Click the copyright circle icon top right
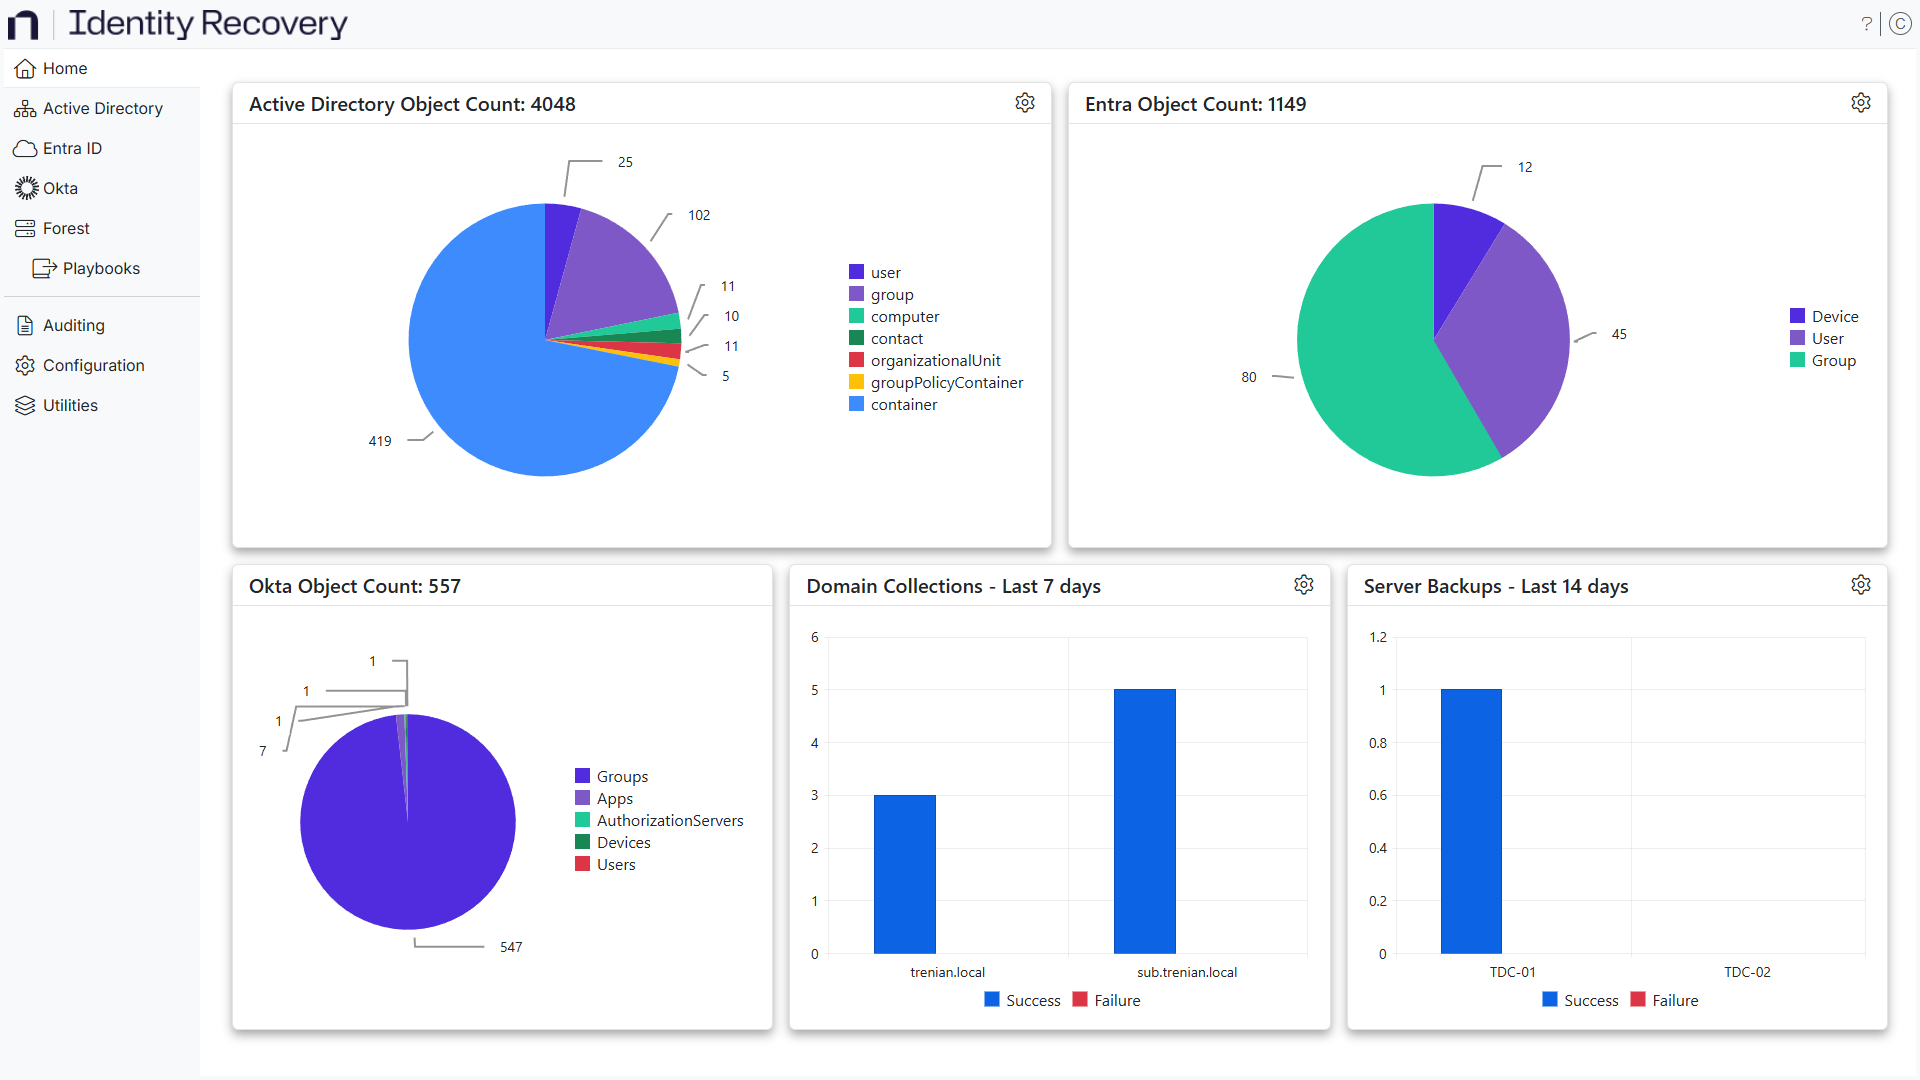The height and width of the screenshot is (1080, 1920). 1900,24
